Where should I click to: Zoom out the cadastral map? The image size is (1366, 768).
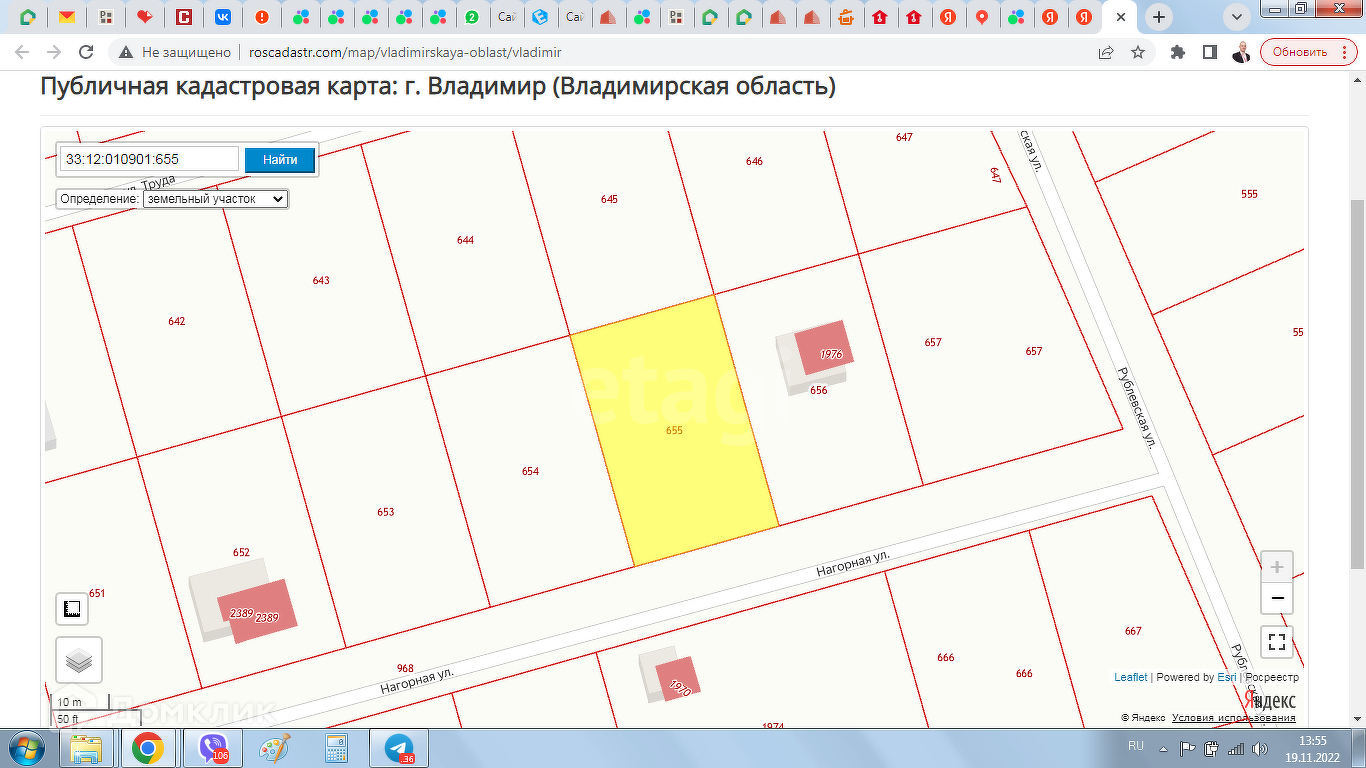[1277, 598]
